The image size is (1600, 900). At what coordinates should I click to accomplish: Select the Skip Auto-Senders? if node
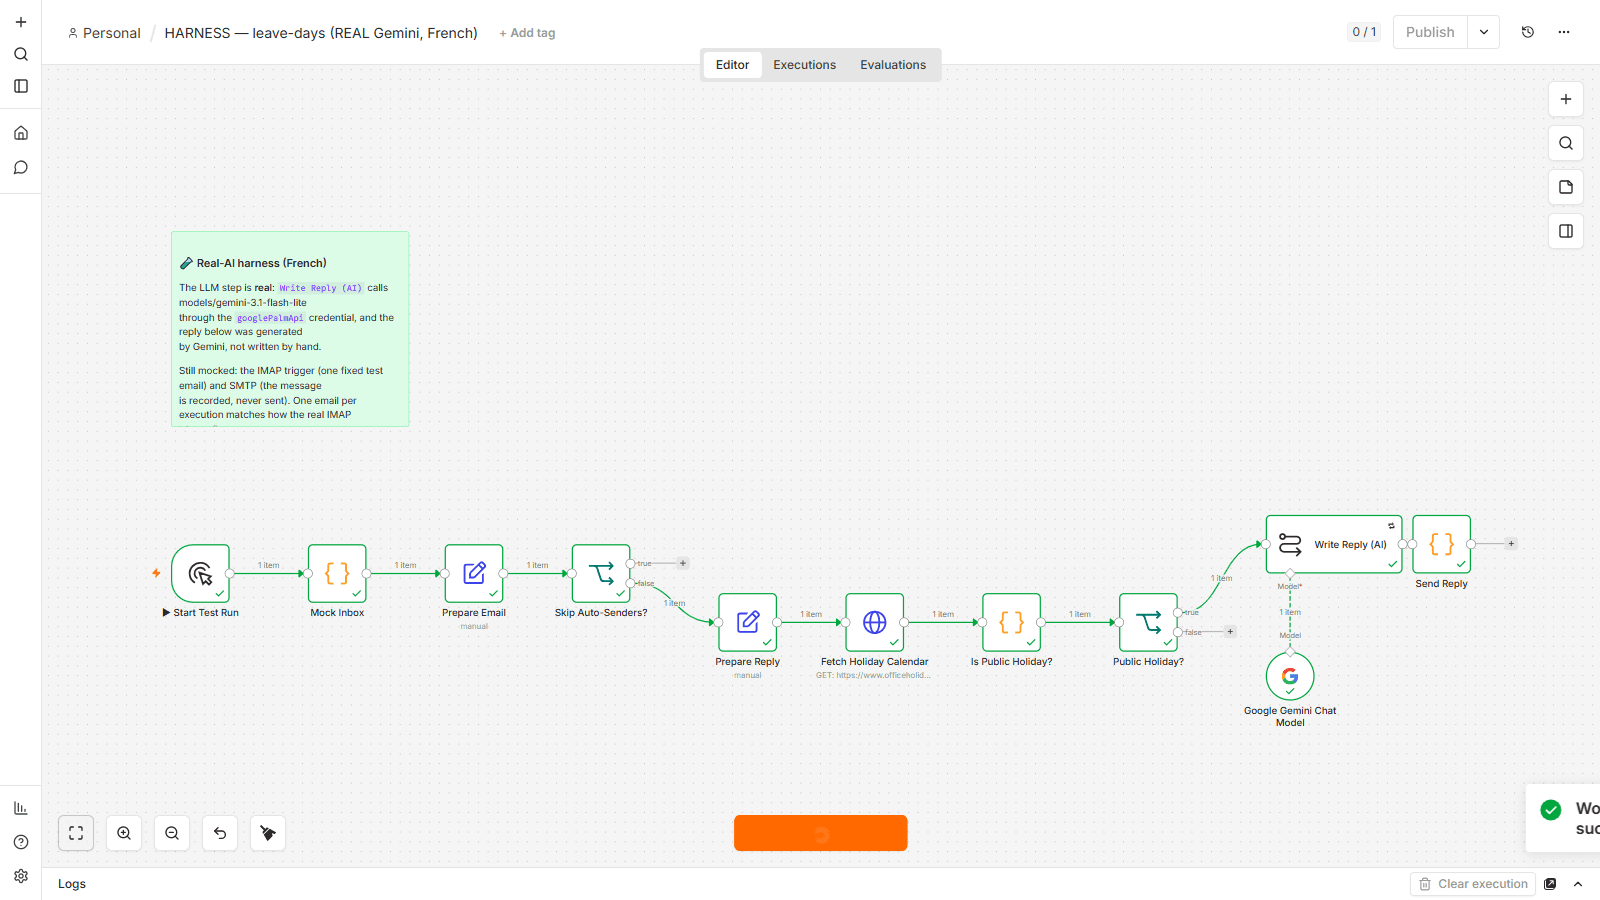point(601,573)
